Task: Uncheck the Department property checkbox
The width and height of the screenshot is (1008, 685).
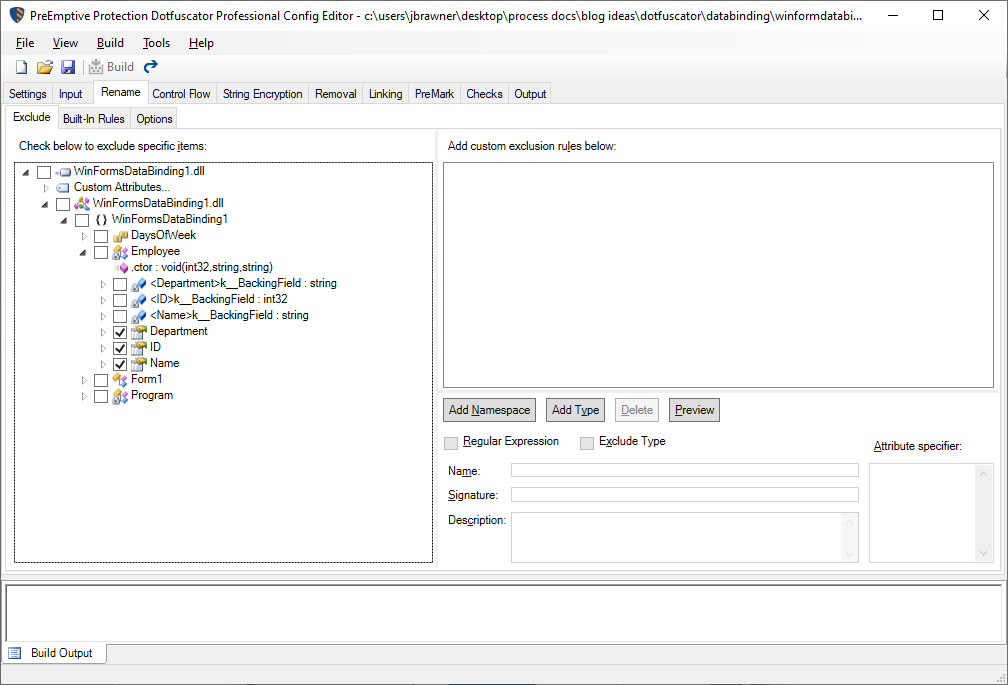Action: 120,332
